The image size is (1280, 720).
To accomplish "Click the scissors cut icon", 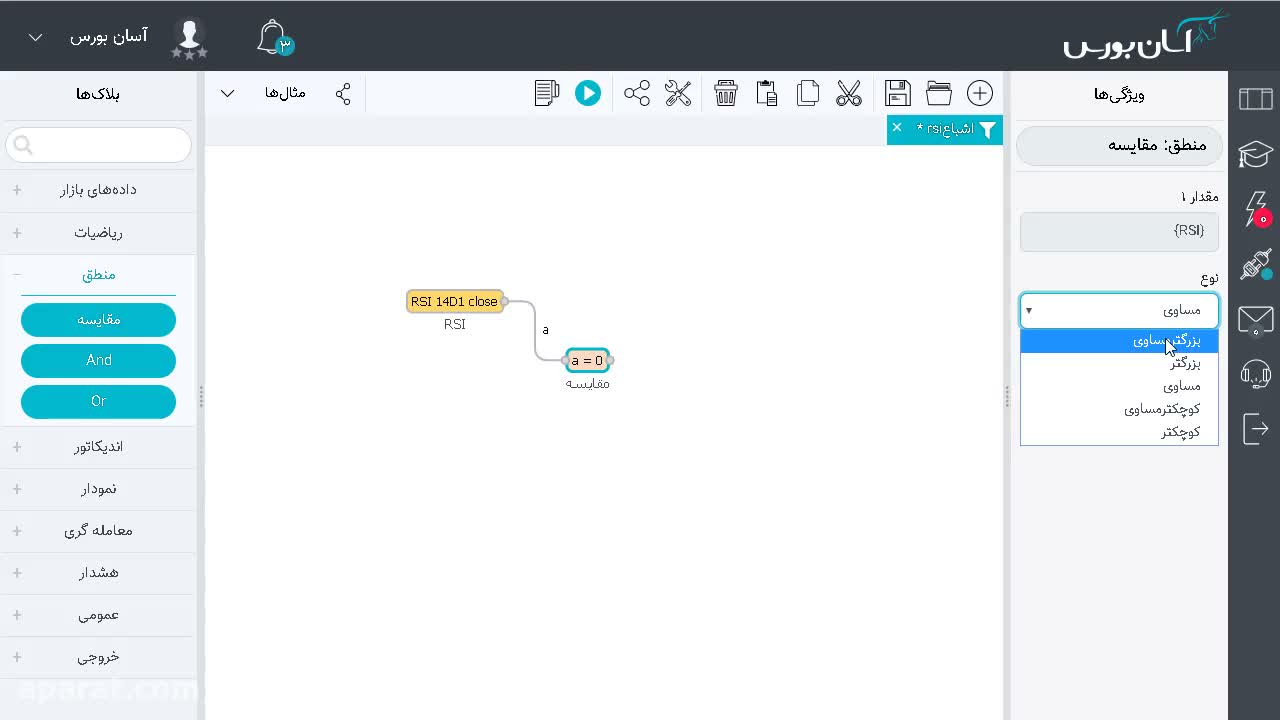I will (849, 93).
